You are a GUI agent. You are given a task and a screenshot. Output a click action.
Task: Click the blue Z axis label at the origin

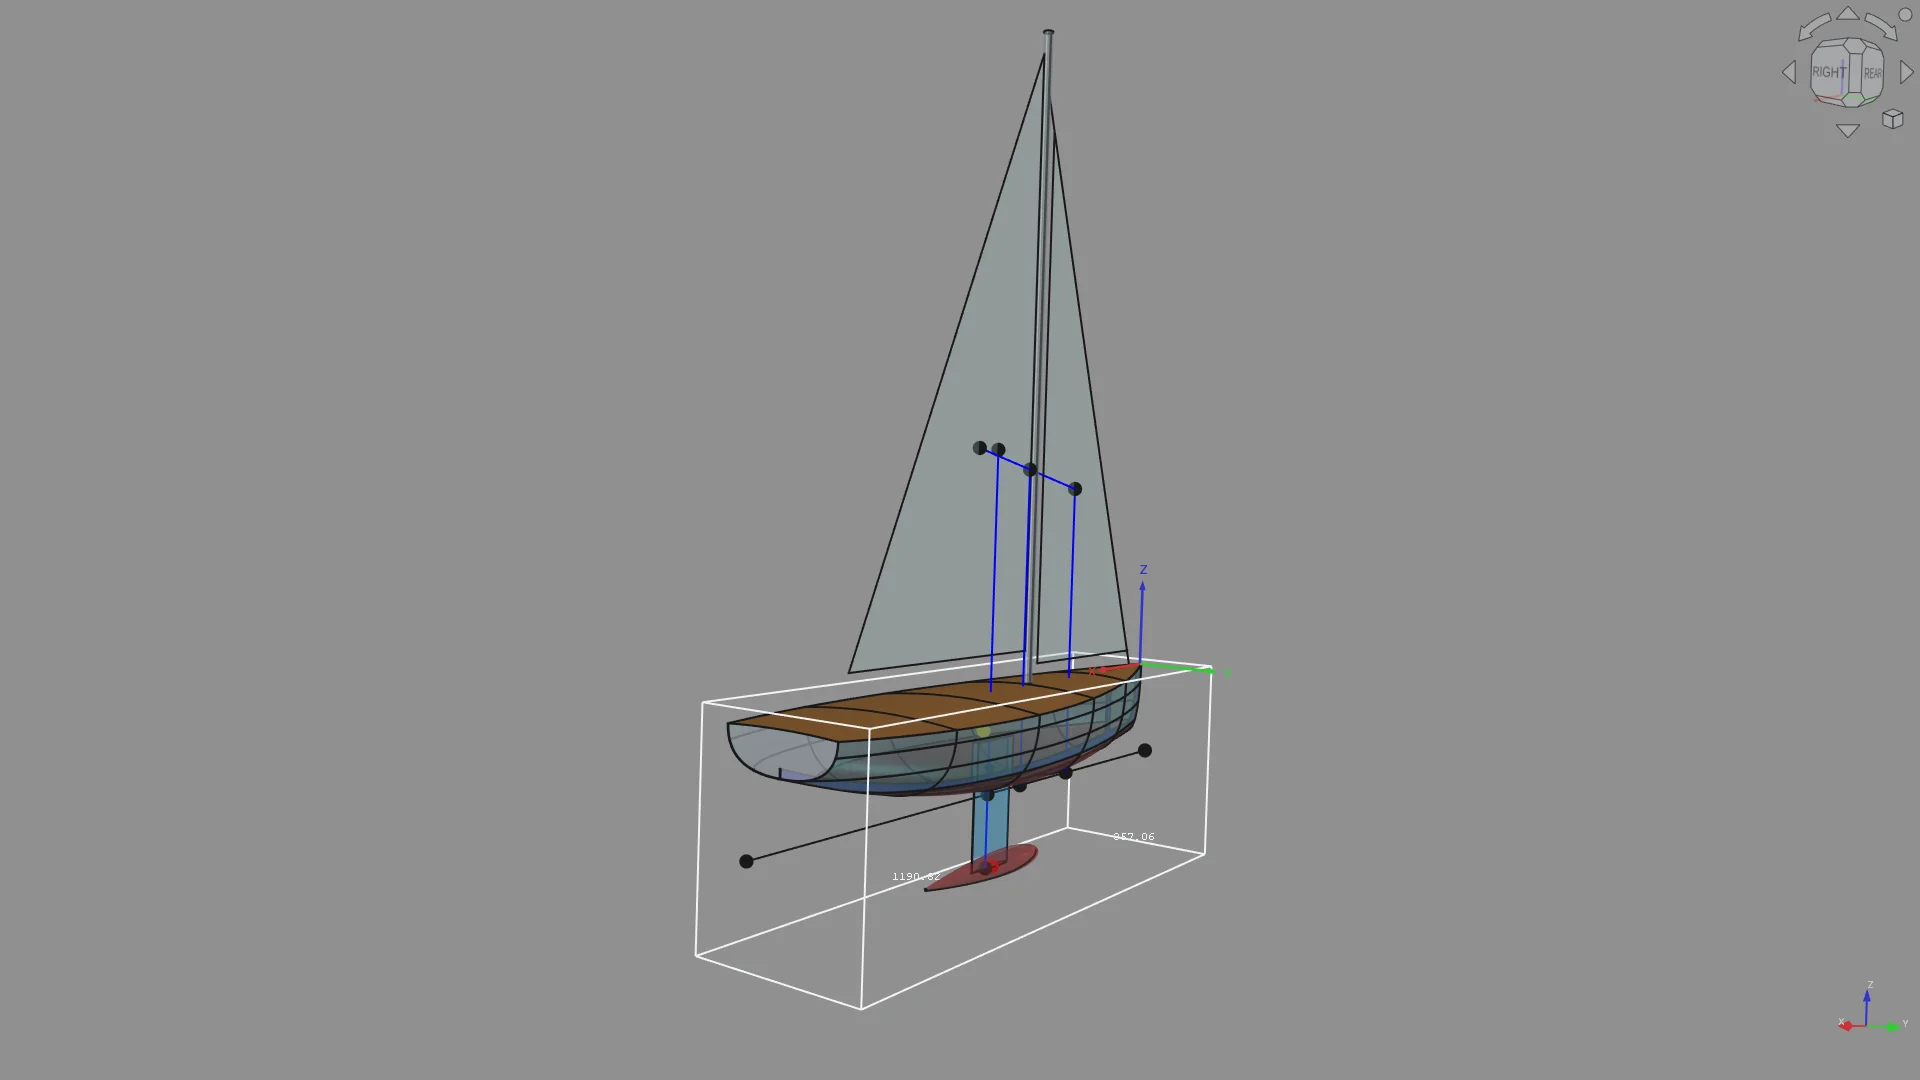click(1143, 570)
